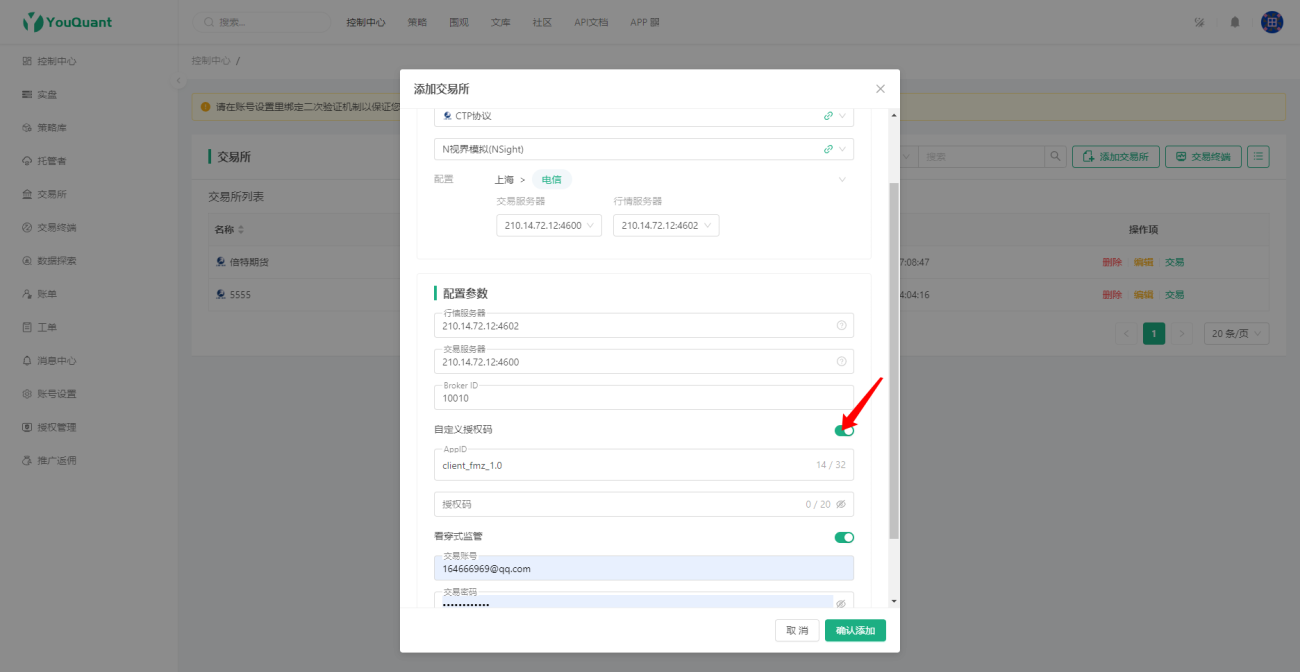Click the 确认添加 button
The height and width of the screenshot is (672, 1300).
[x=855, y=630]
